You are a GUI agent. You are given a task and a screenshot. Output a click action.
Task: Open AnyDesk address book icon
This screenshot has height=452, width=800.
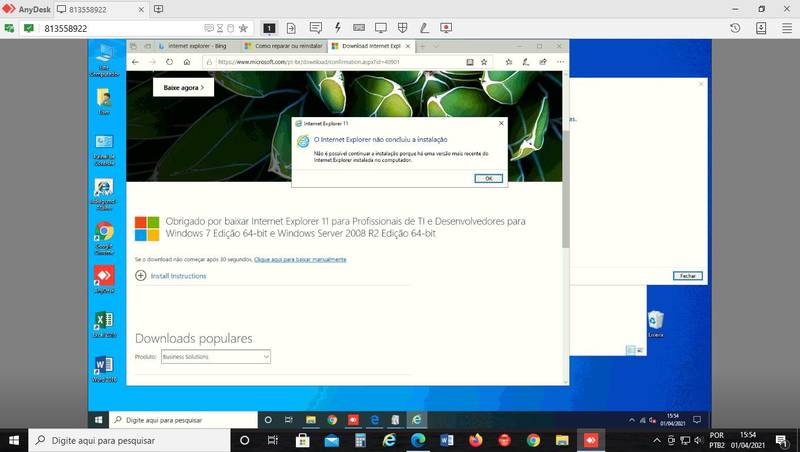point(761,28)
